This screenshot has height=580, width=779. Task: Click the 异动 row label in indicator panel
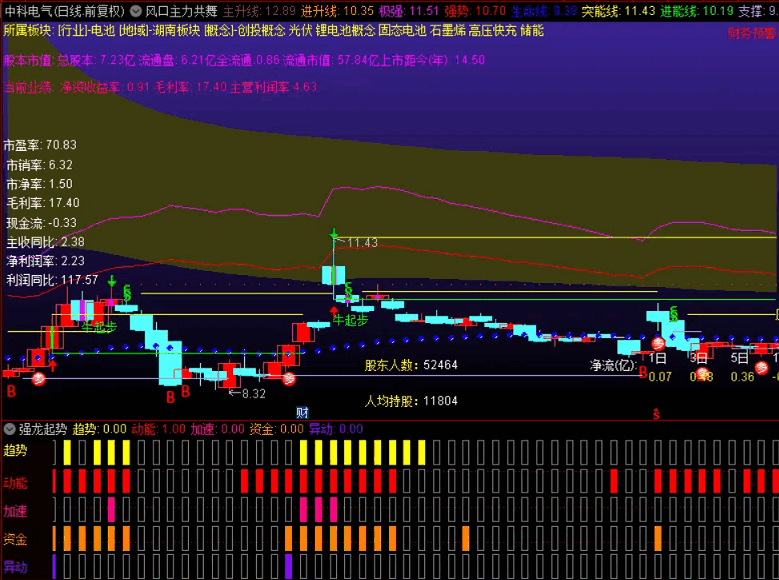coord(15,567)
